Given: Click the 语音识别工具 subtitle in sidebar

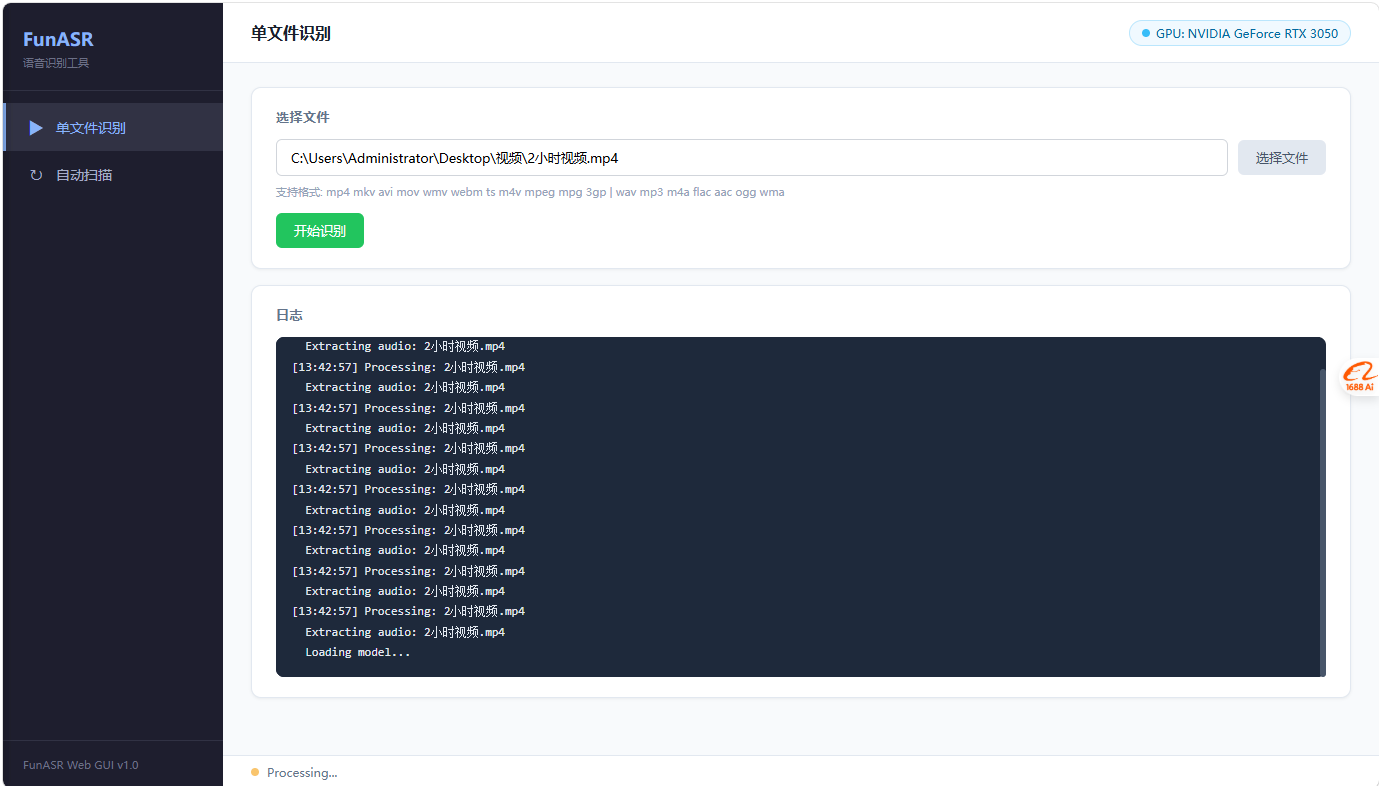Looking at the screenshot, I should point(56,63).
